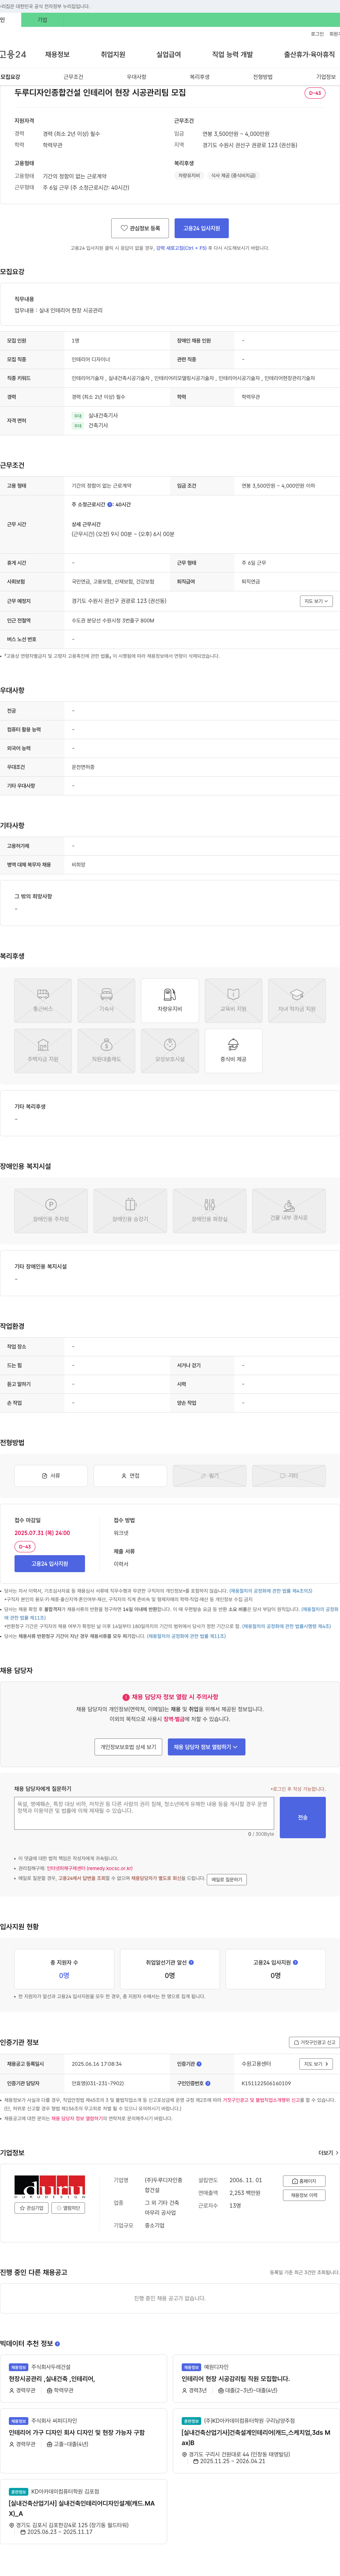Click the 로그인 link
Viewport: 340px width, 2576px height.
pos(317,34)
